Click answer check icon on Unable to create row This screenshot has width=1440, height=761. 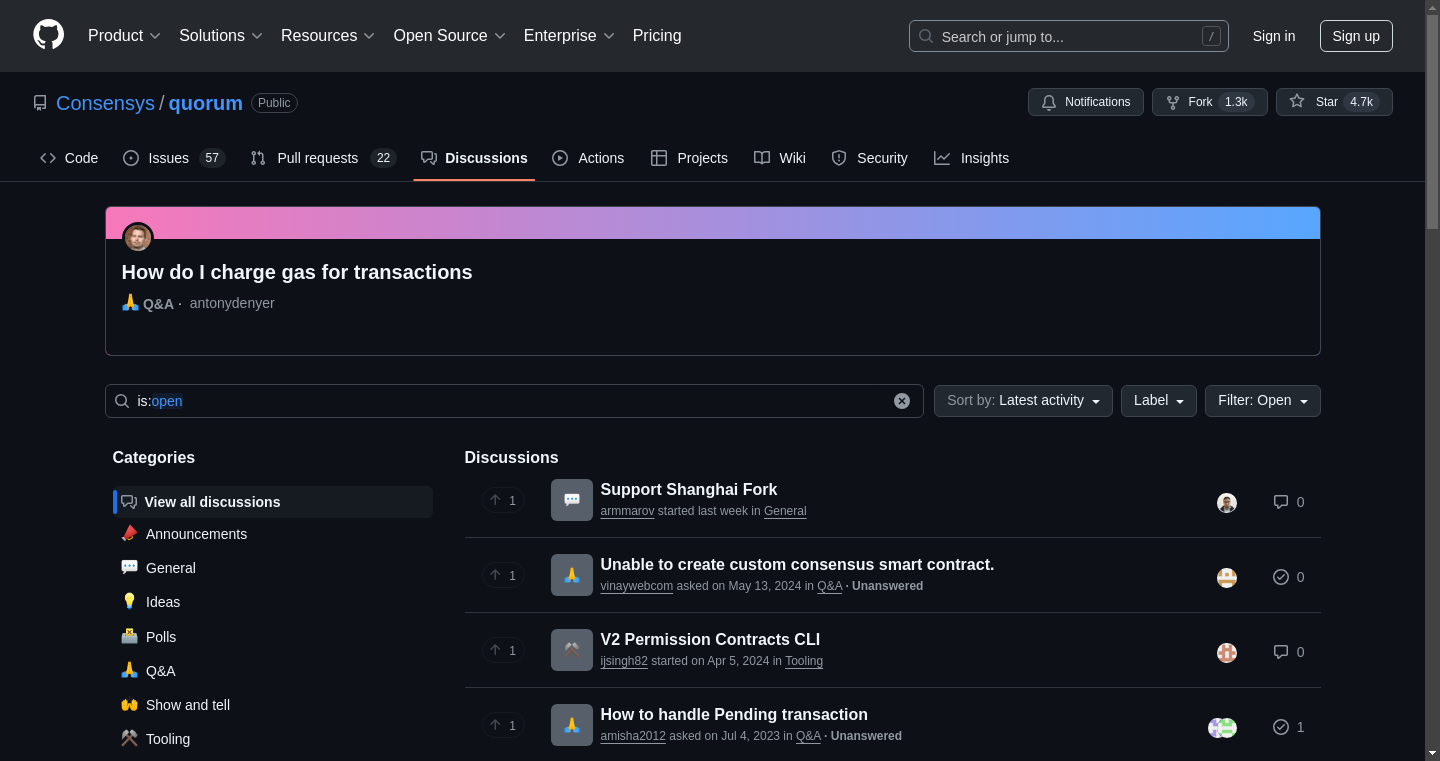pyautogui.click(x=1281, y=577)
